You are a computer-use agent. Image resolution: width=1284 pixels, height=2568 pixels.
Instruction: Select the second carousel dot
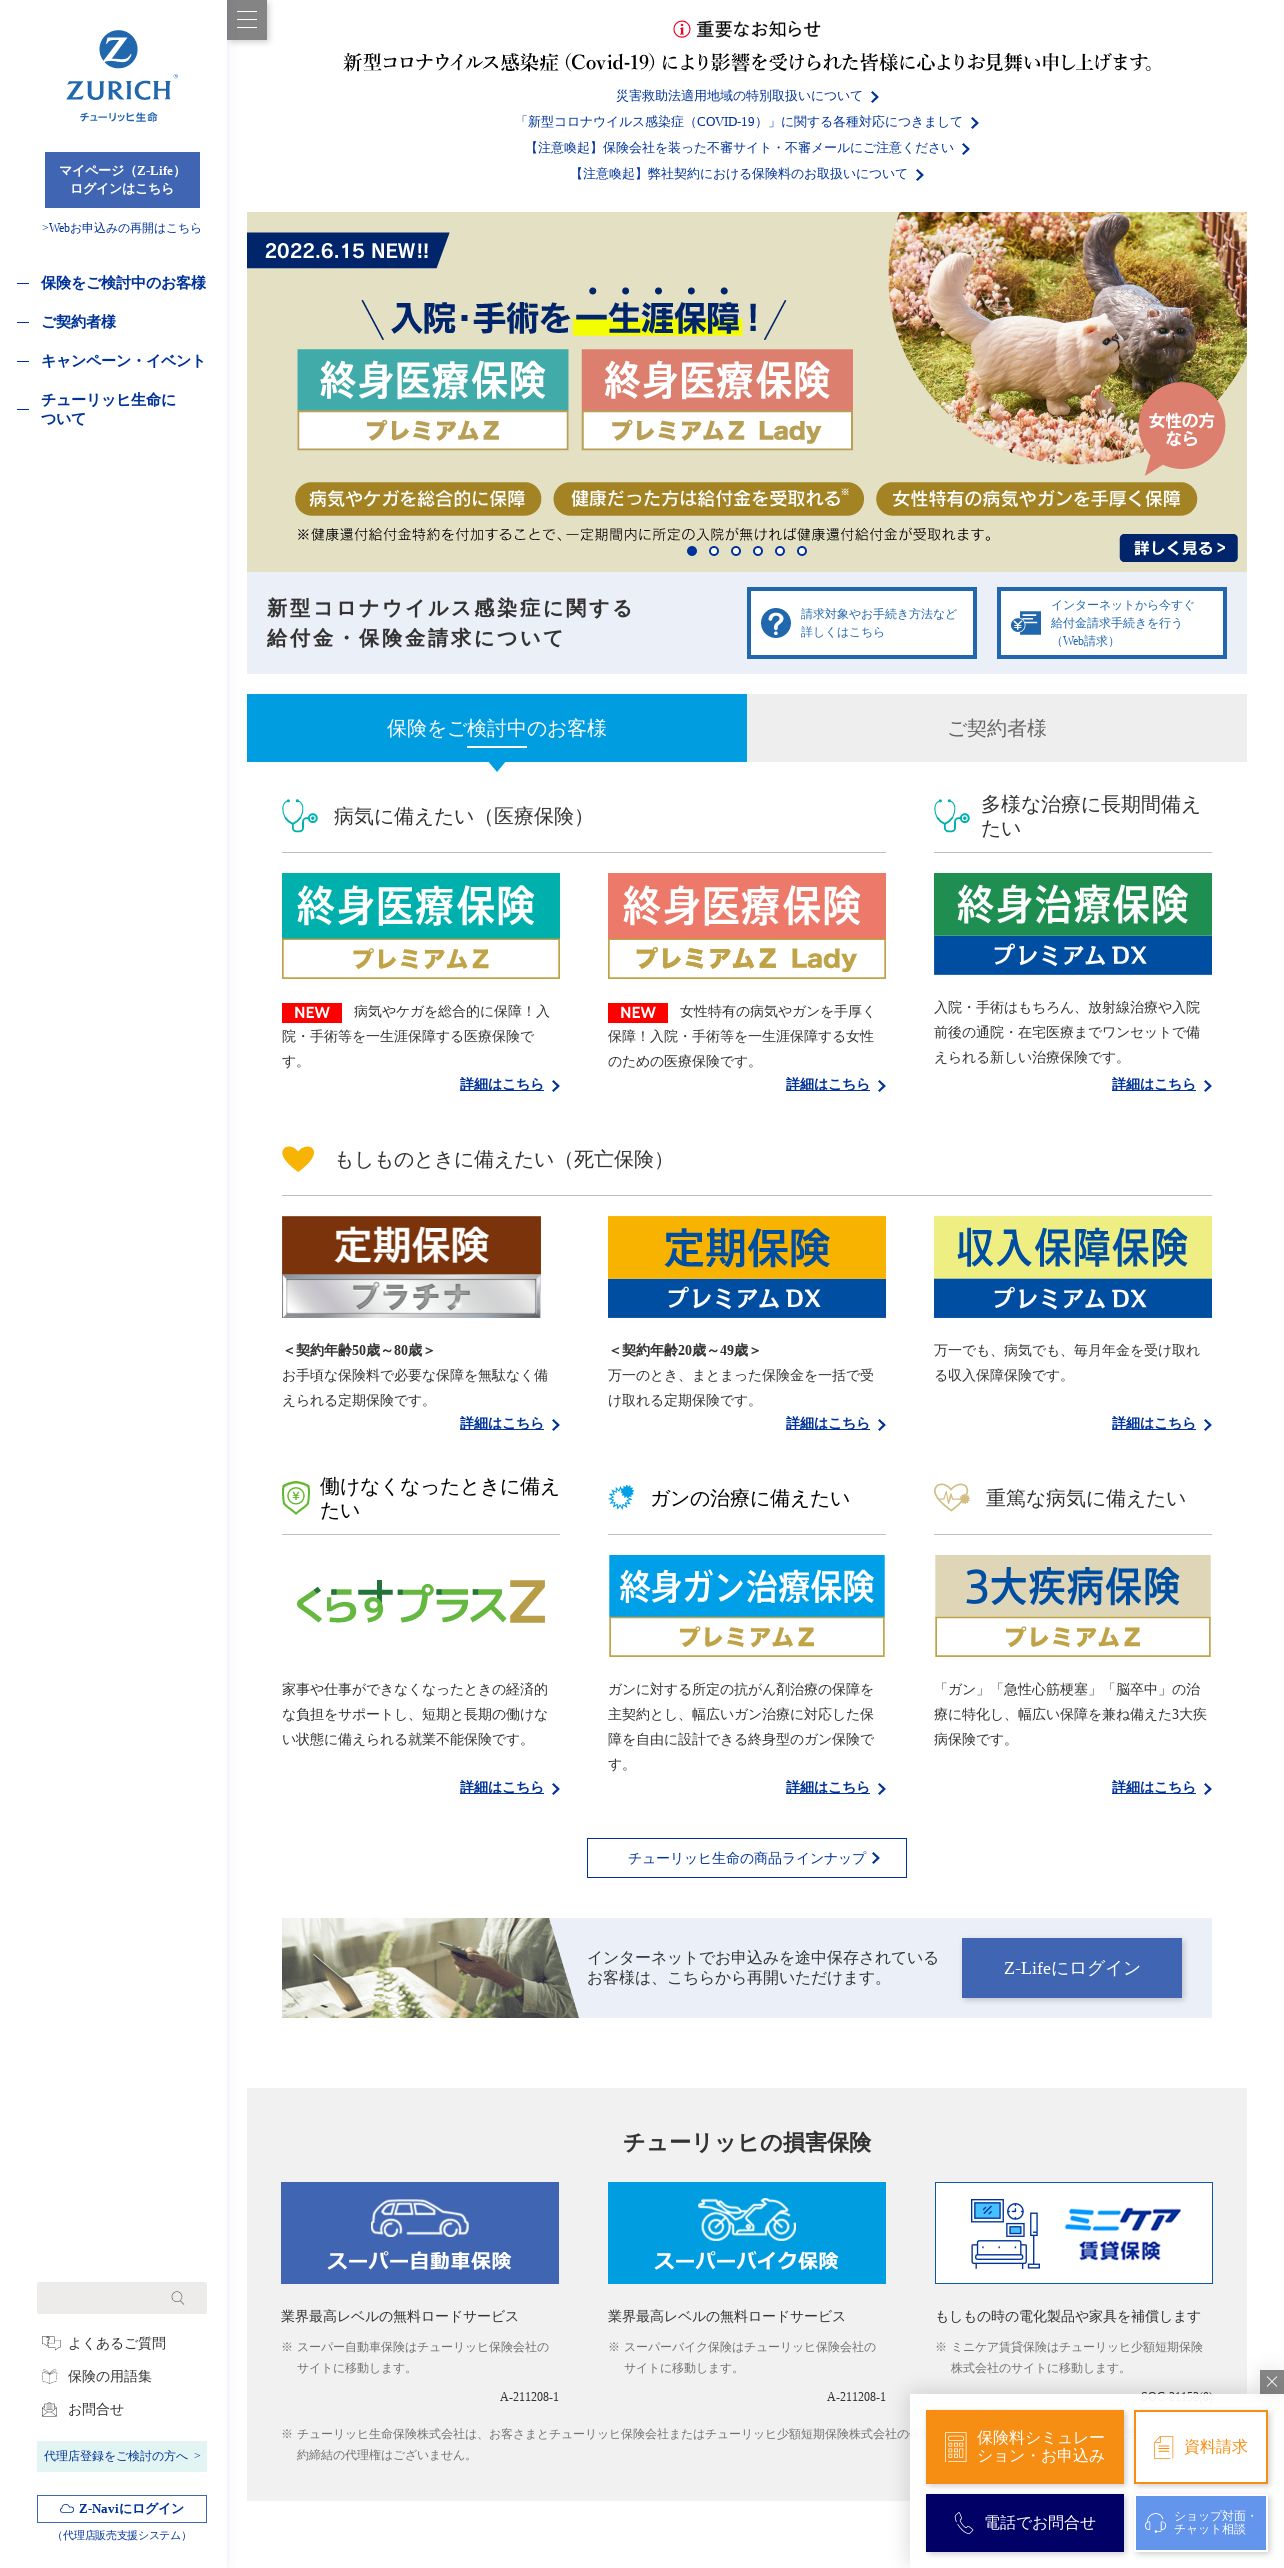pos(714,551)
